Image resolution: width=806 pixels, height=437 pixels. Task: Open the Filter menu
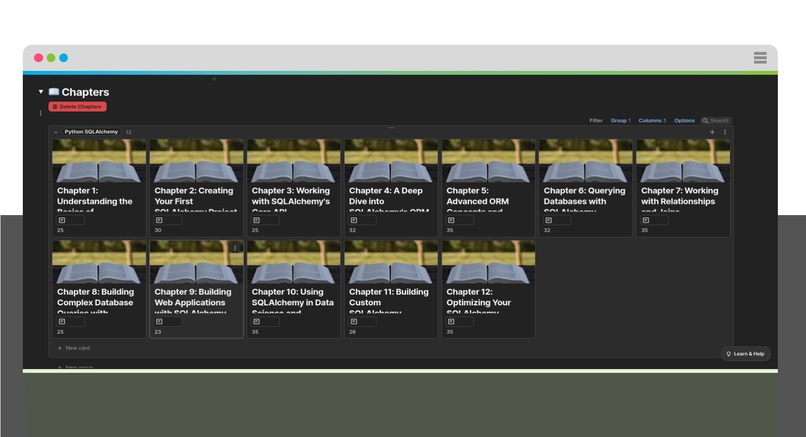point(596,120)
